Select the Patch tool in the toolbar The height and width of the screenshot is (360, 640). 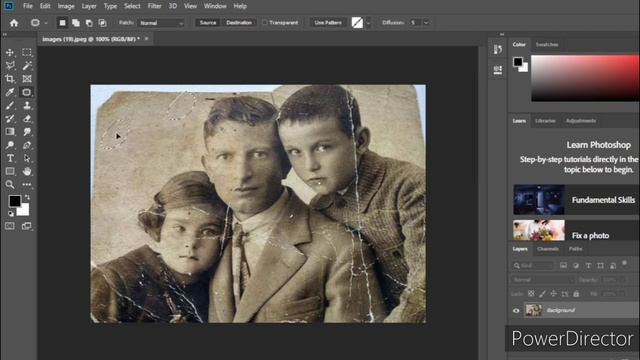(27, 92)
